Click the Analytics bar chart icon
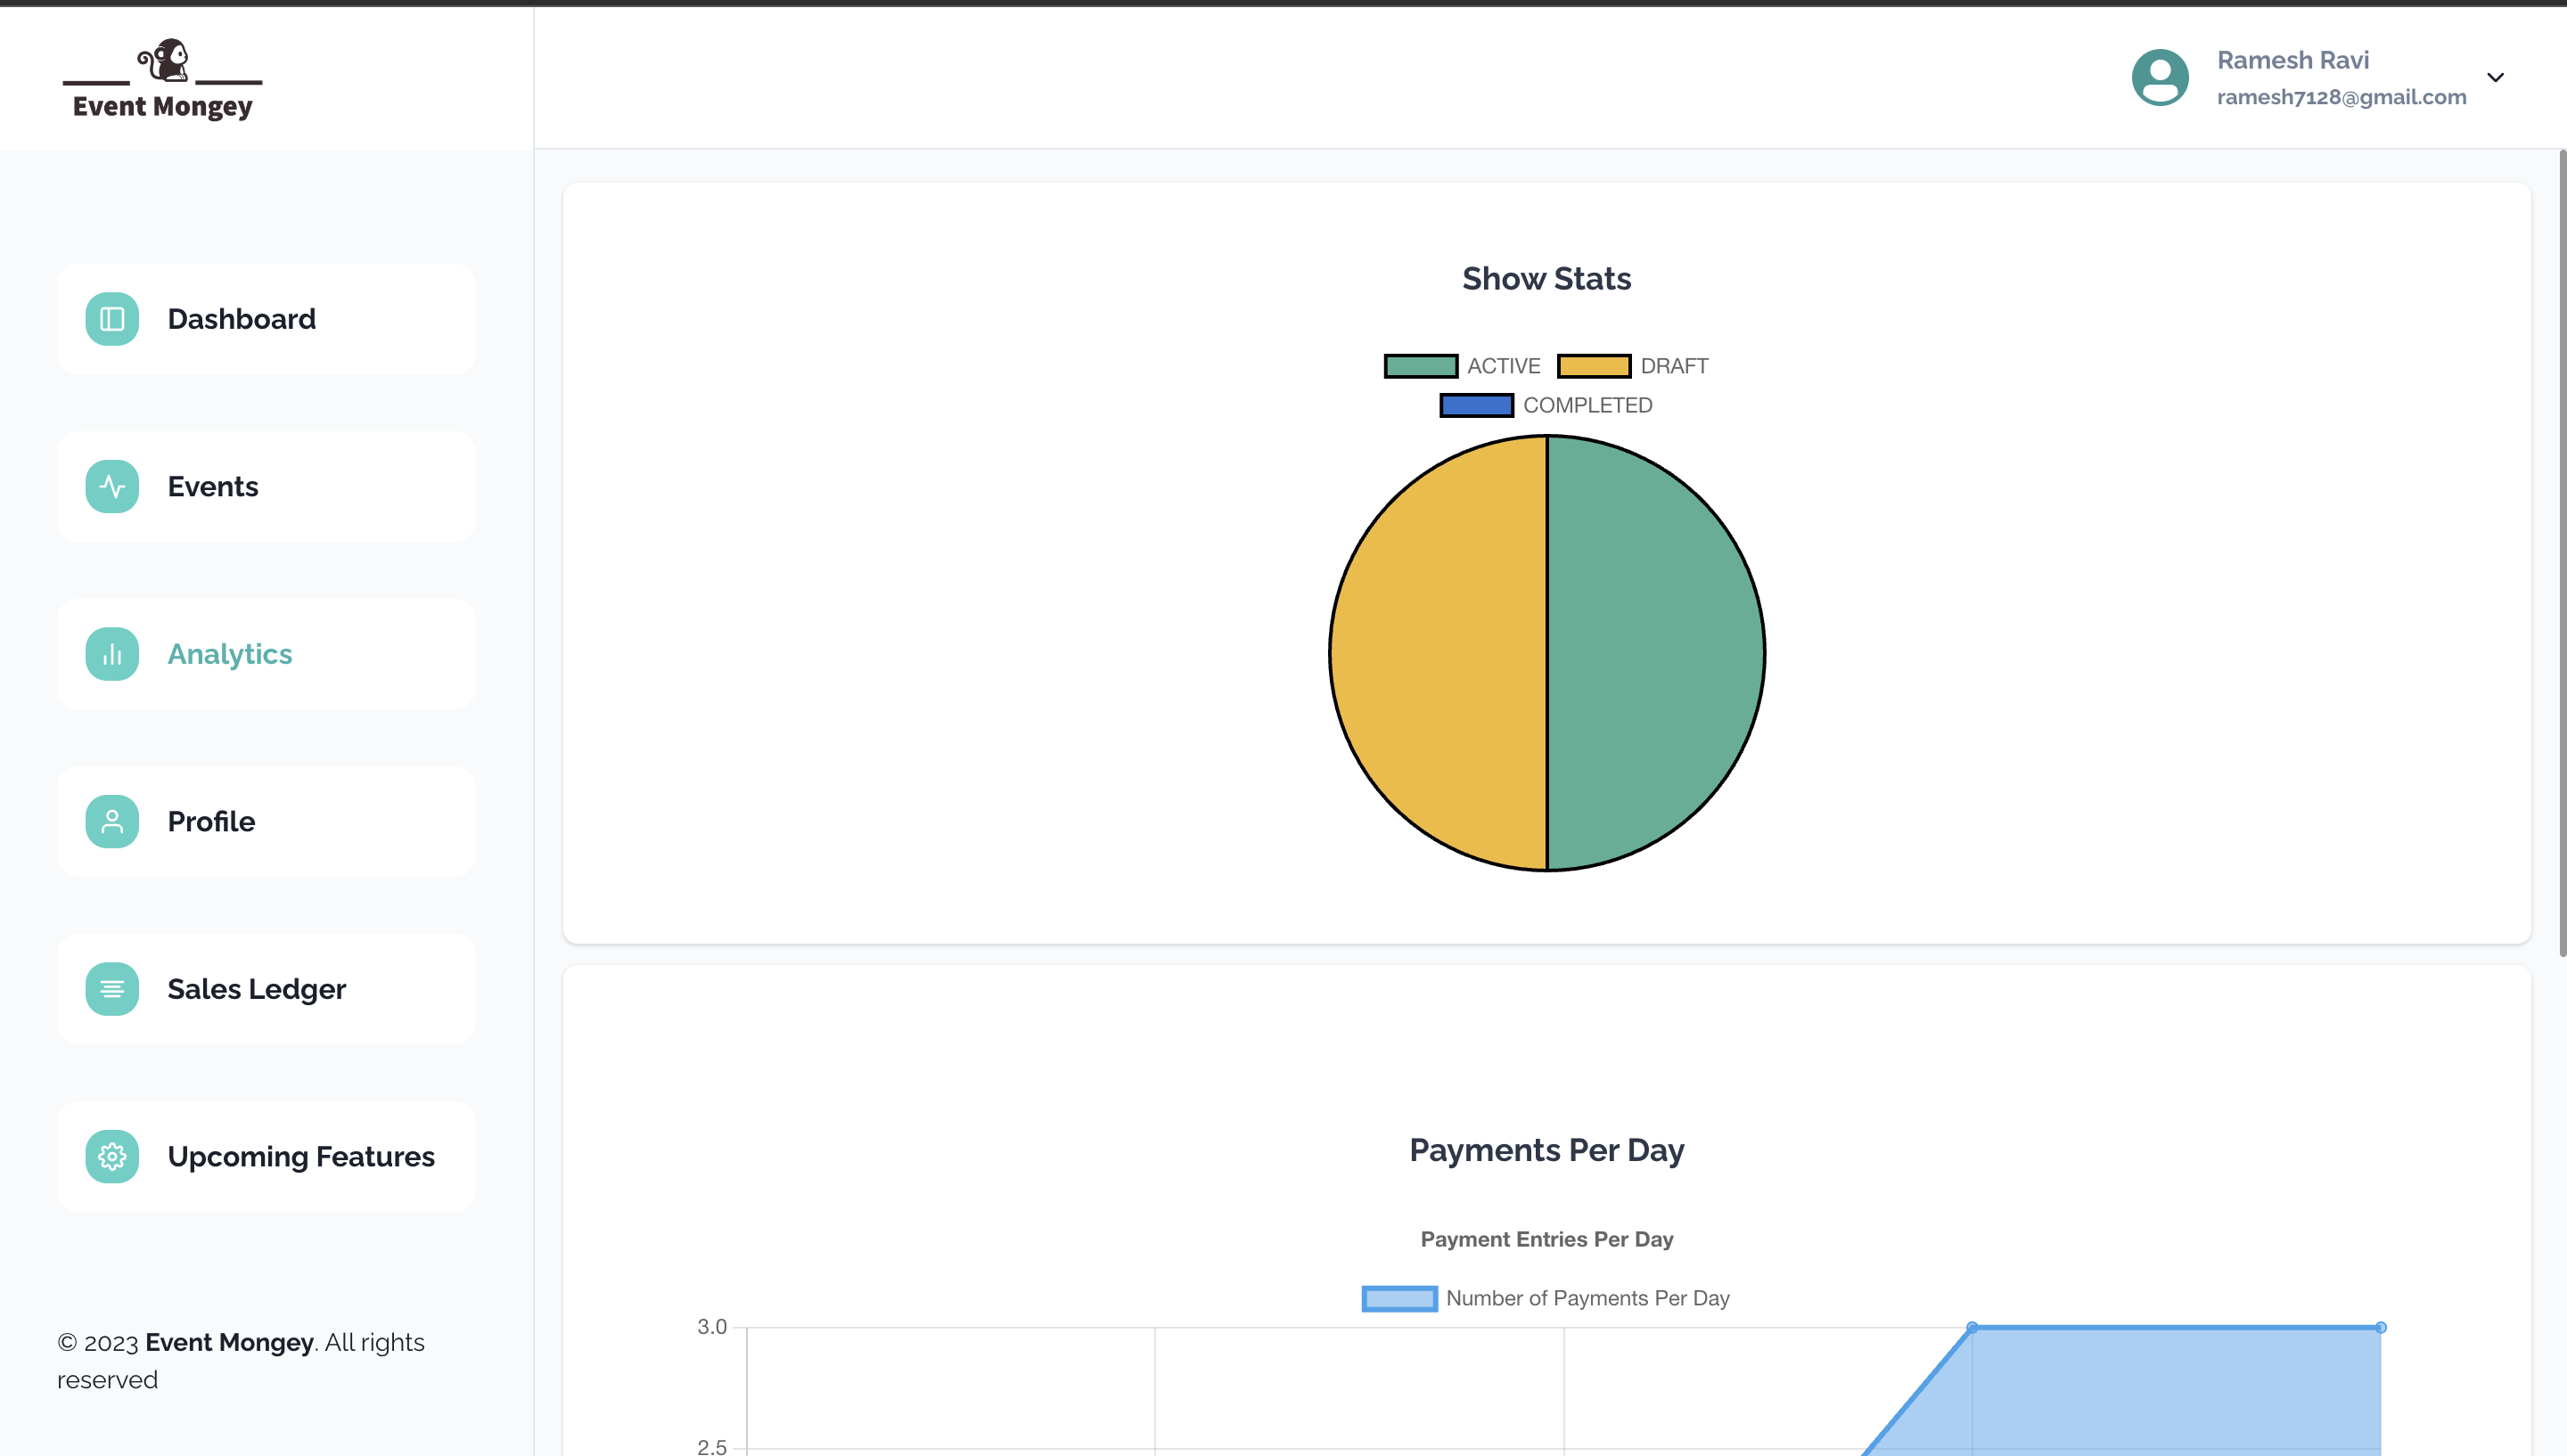 [112, 654]
